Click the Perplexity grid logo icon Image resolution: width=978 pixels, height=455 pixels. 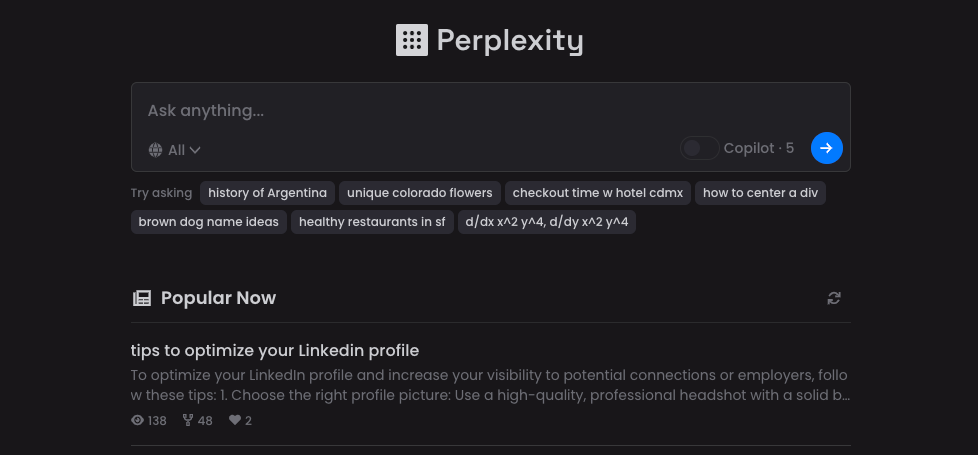coord(412,40)
